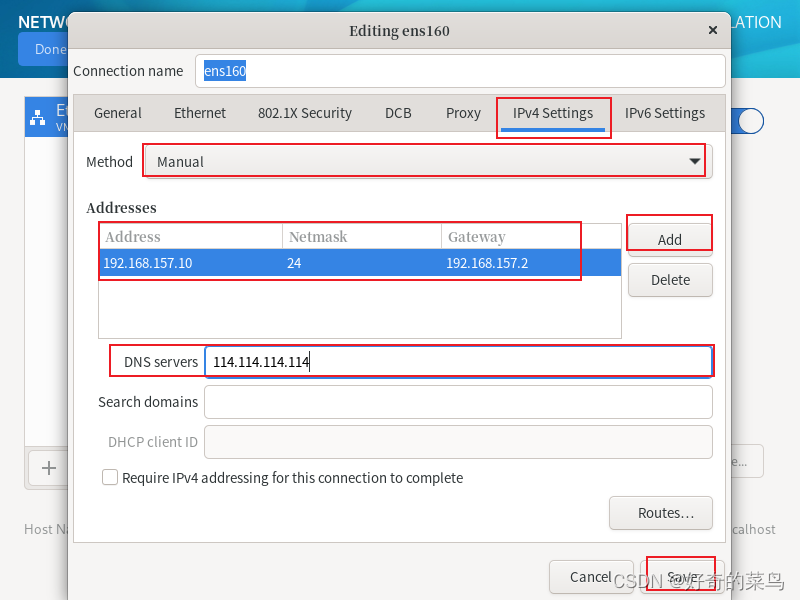Click the netmask cell 24
800x600 pixels.
click(294, 263)
